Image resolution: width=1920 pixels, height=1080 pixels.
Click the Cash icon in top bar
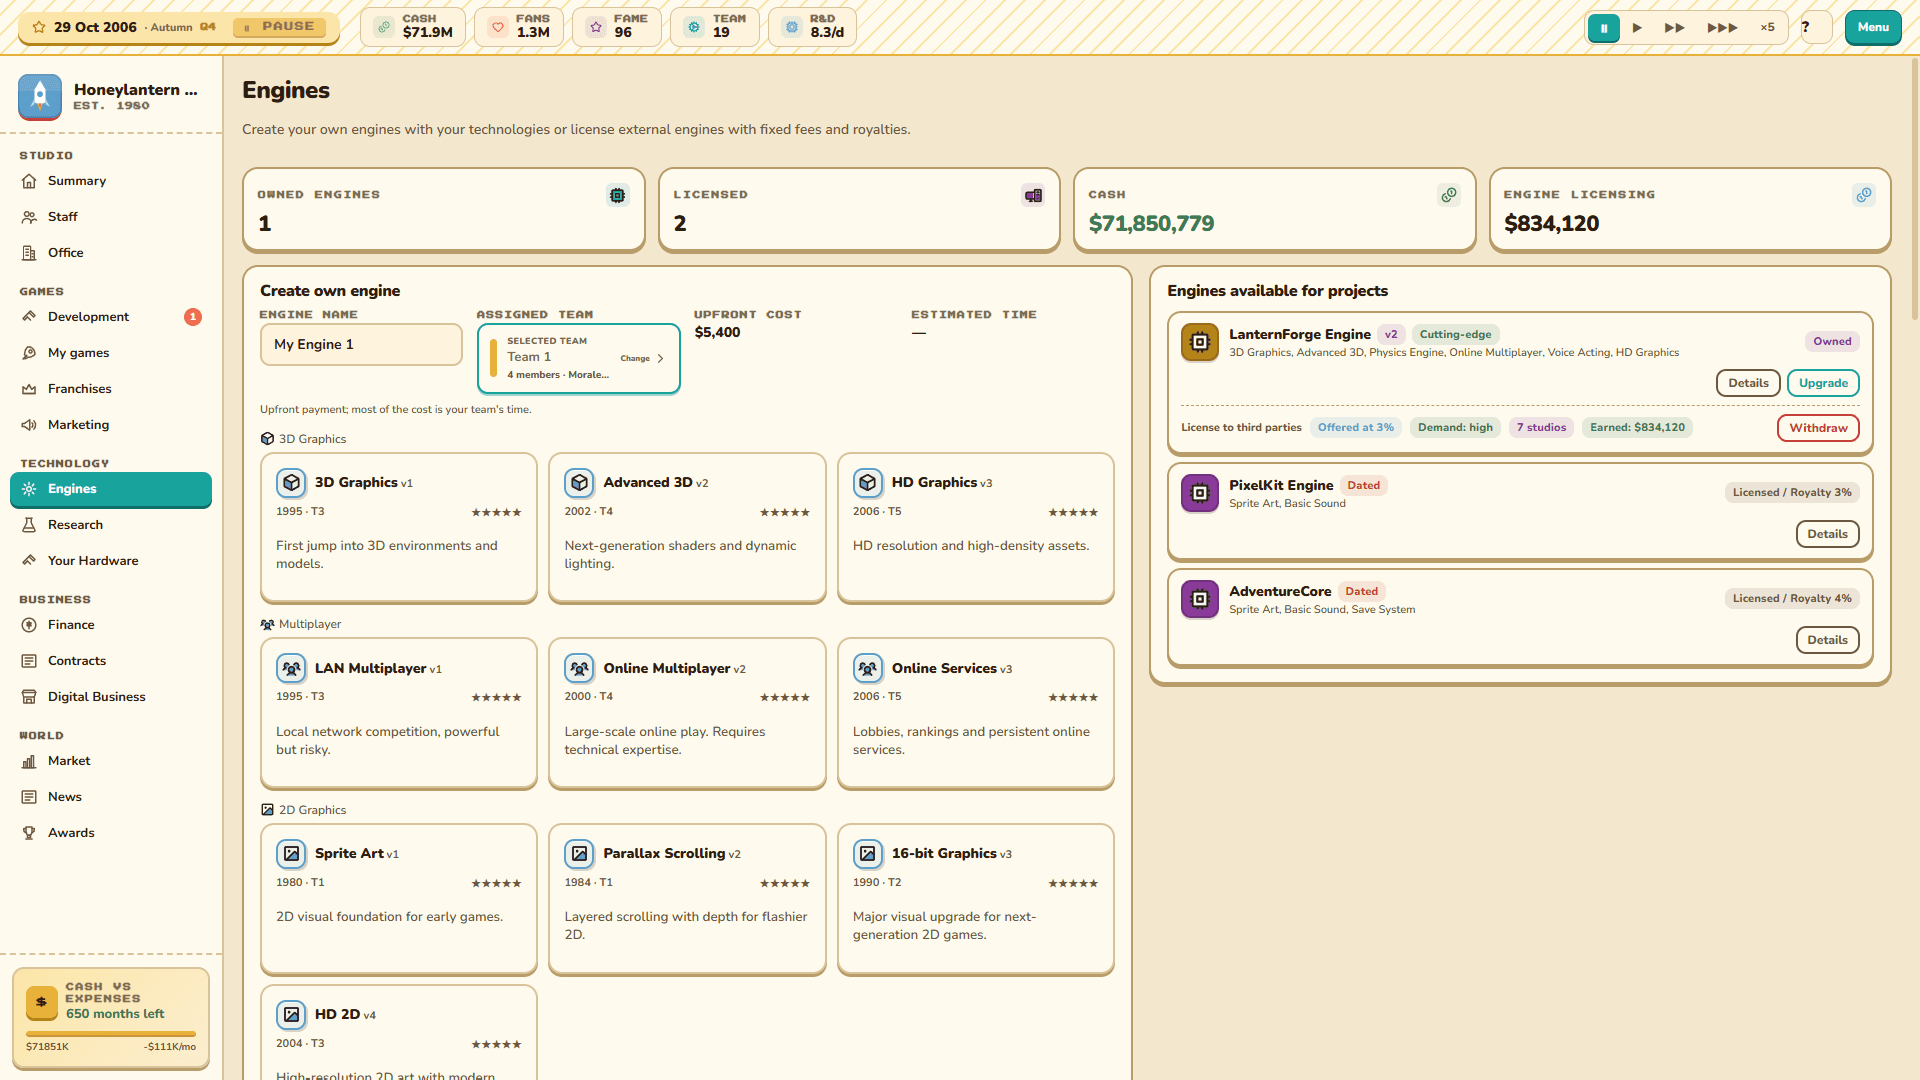384,27
